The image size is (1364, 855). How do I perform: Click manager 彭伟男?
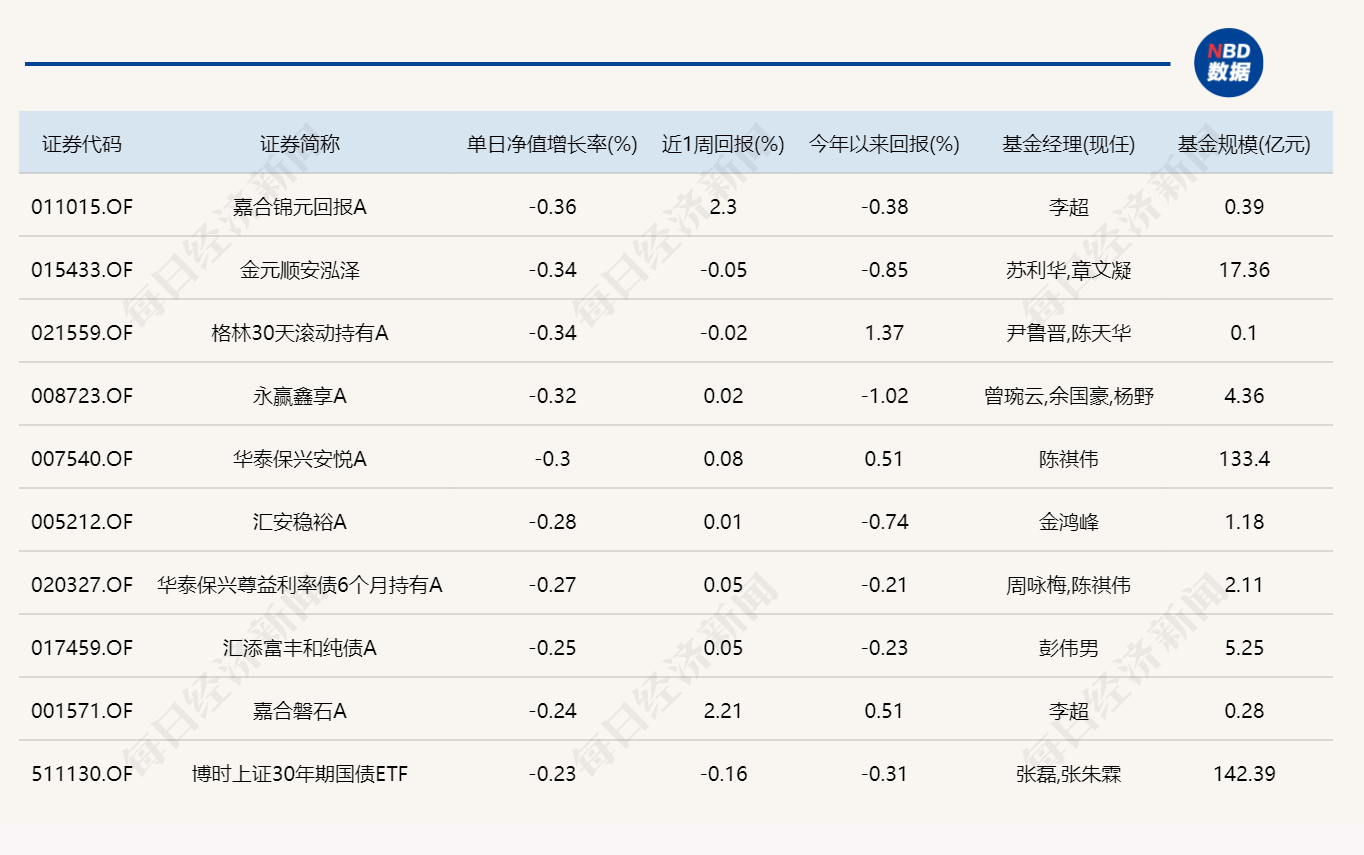1068,648
